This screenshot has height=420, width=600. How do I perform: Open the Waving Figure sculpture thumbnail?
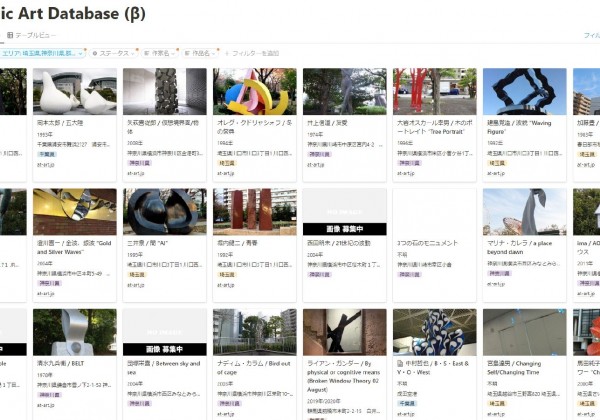[525, 91]
